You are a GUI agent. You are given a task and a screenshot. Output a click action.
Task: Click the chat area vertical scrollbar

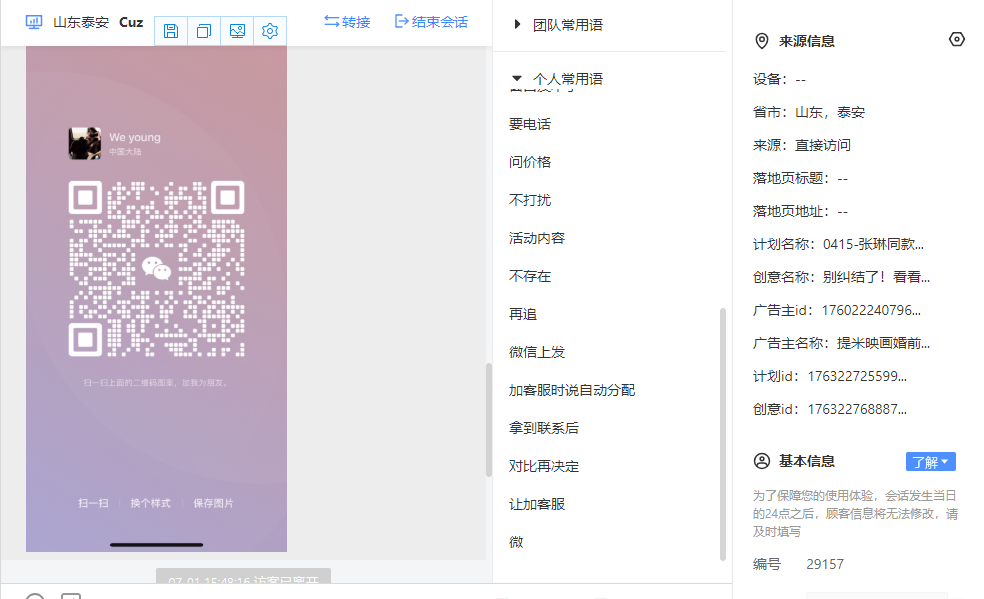coord(488,420)
